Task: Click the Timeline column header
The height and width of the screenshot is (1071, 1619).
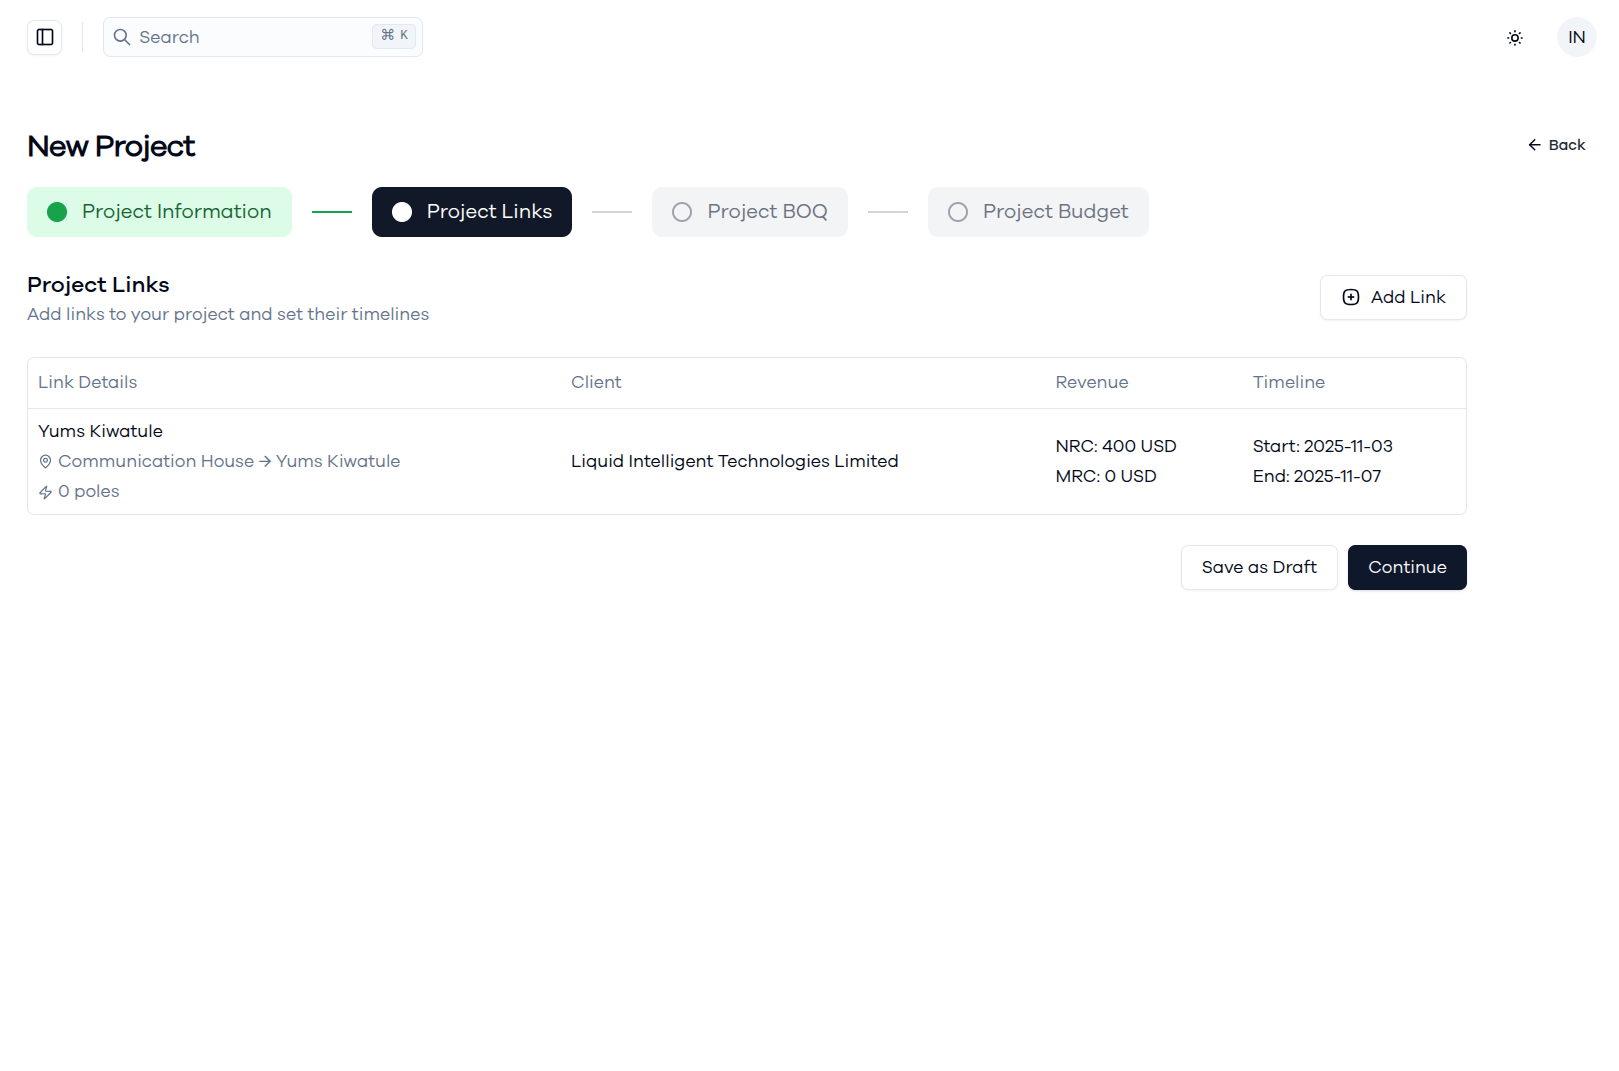Action: [x=1288, y=382]
